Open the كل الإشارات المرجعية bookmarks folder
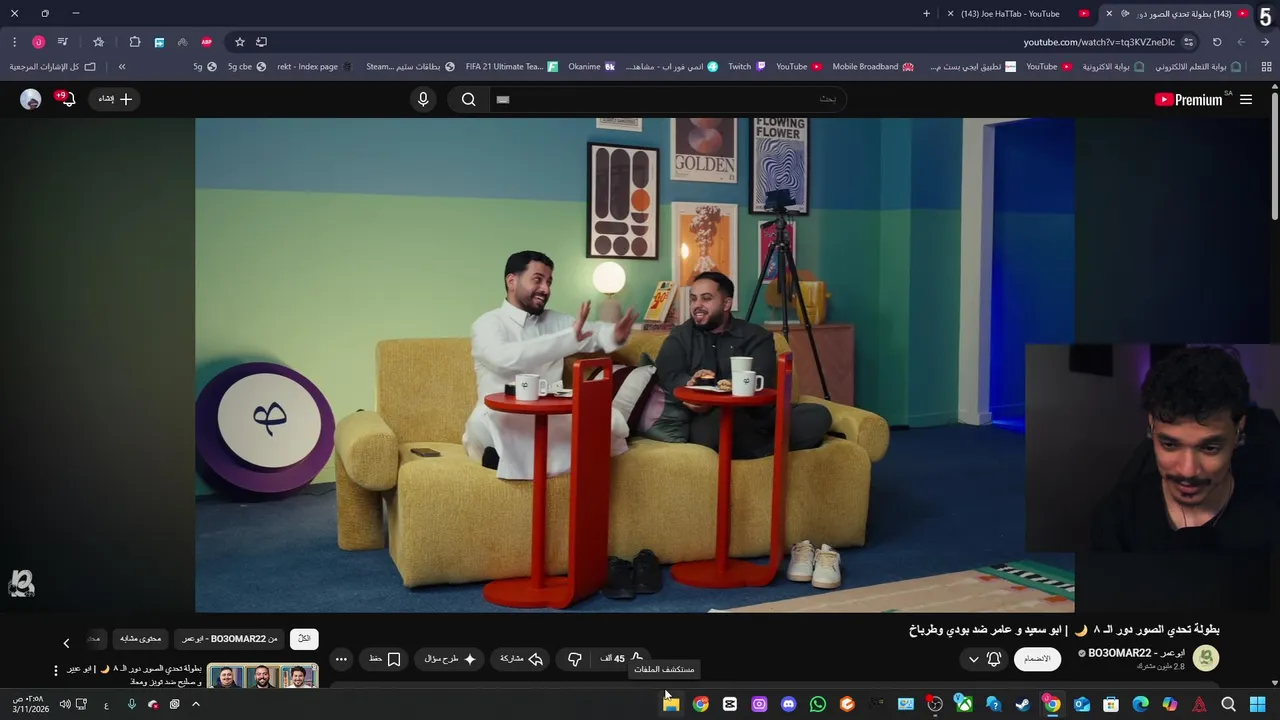 (52, 67)
